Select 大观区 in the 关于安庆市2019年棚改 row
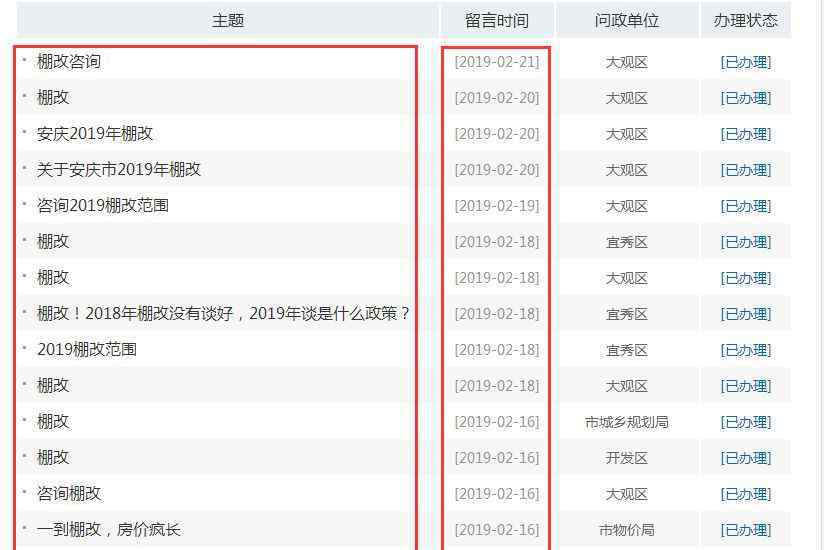This screenshot has height=550, width=824. (x=626, y=170)
